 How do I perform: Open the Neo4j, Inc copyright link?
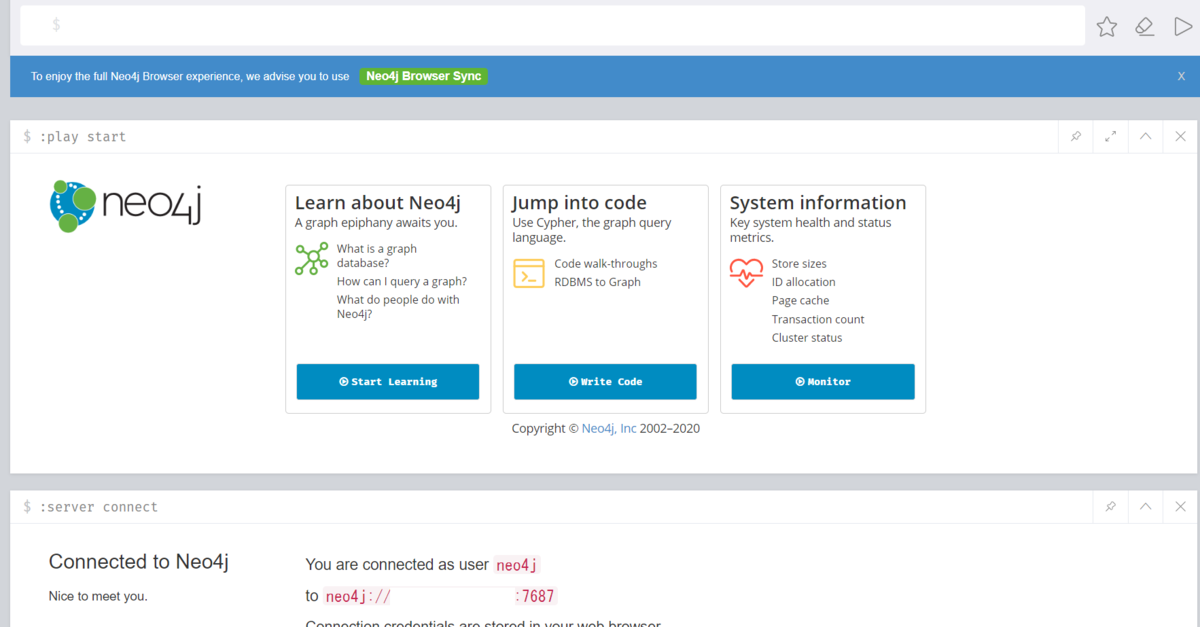pyautogui.click(x=609, y=428)
